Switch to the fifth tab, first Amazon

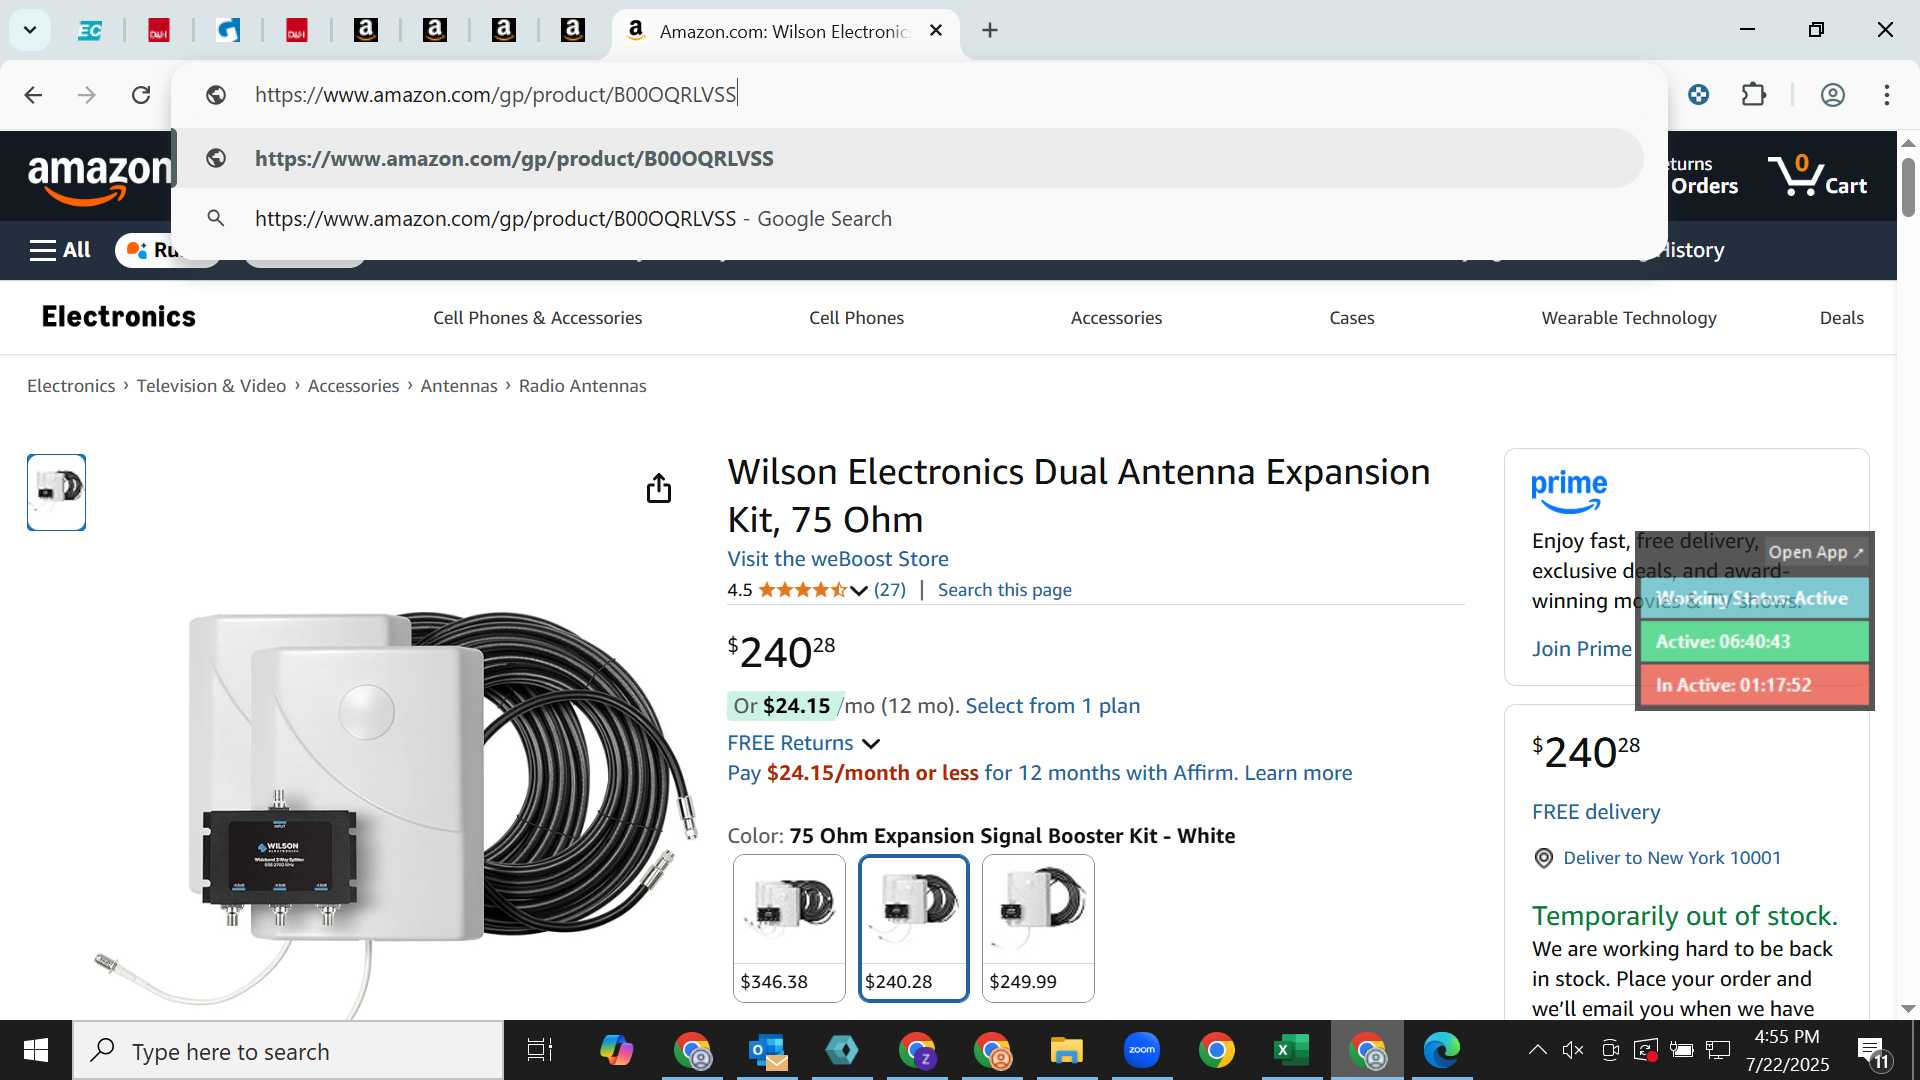pos(366,31)
